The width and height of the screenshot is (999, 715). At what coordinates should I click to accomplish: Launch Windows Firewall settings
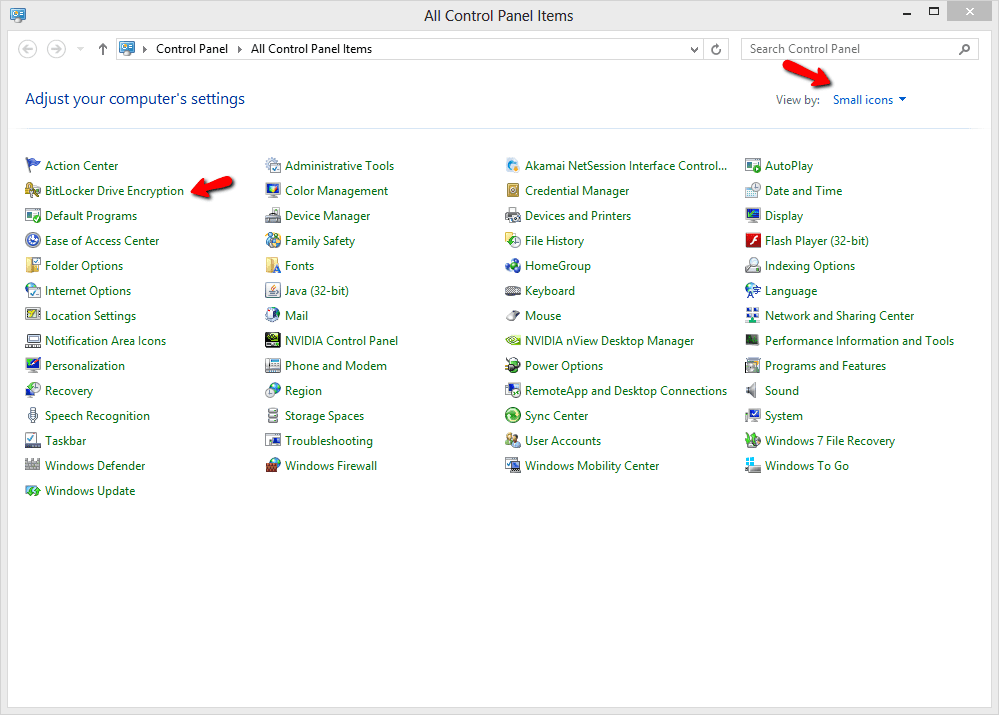click(x=330, y=465)
